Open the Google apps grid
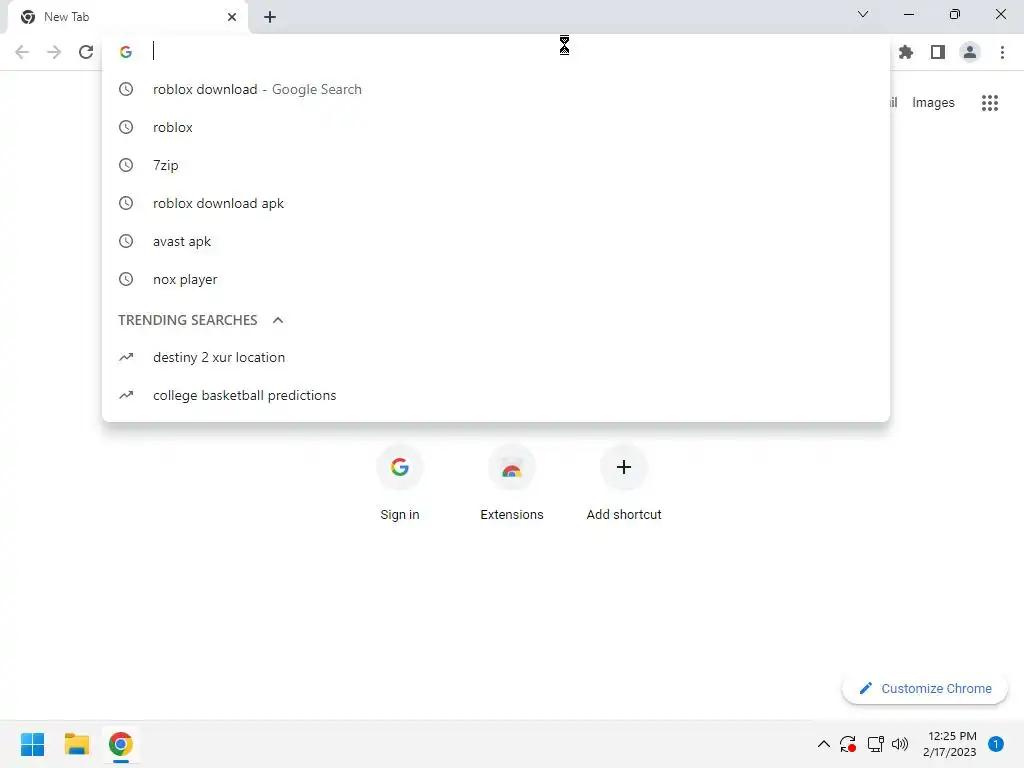 click(x=990, y=103)
